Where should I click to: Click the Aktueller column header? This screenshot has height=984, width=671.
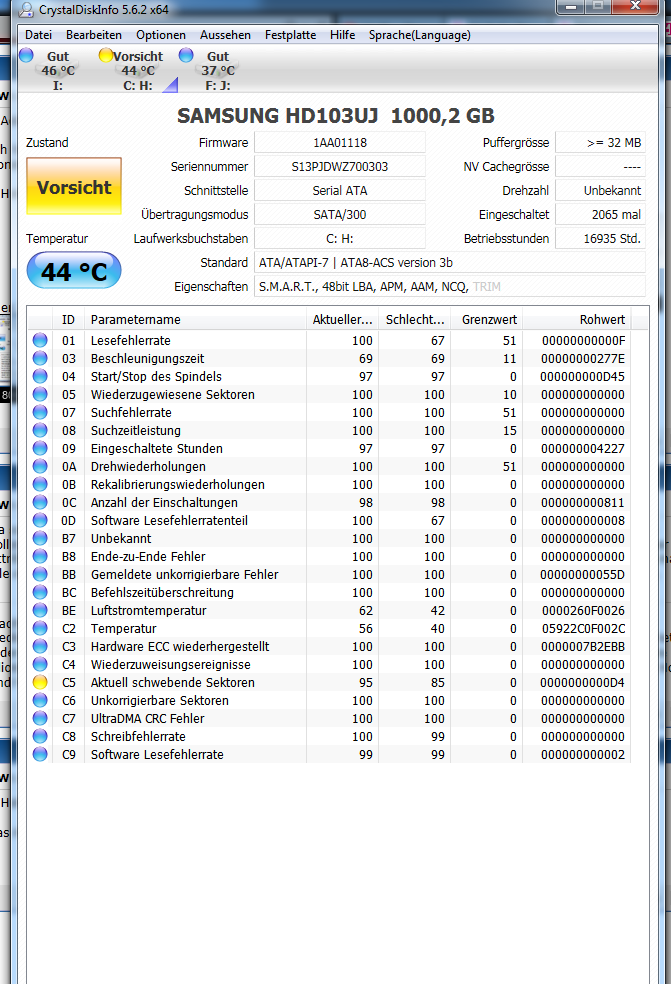tap(342, 319)
